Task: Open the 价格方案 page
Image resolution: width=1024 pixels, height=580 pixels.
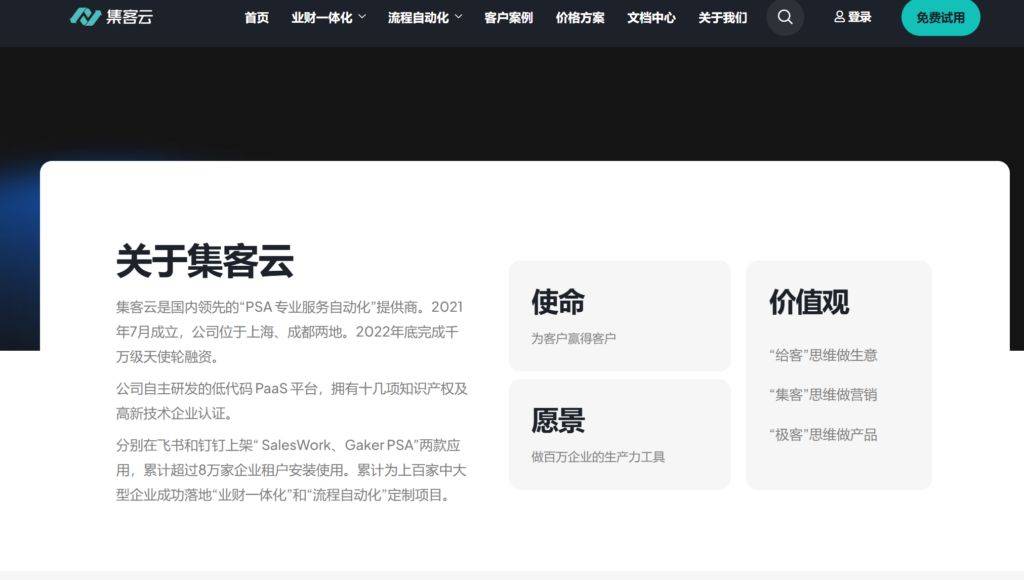Action: click(580, 17)
